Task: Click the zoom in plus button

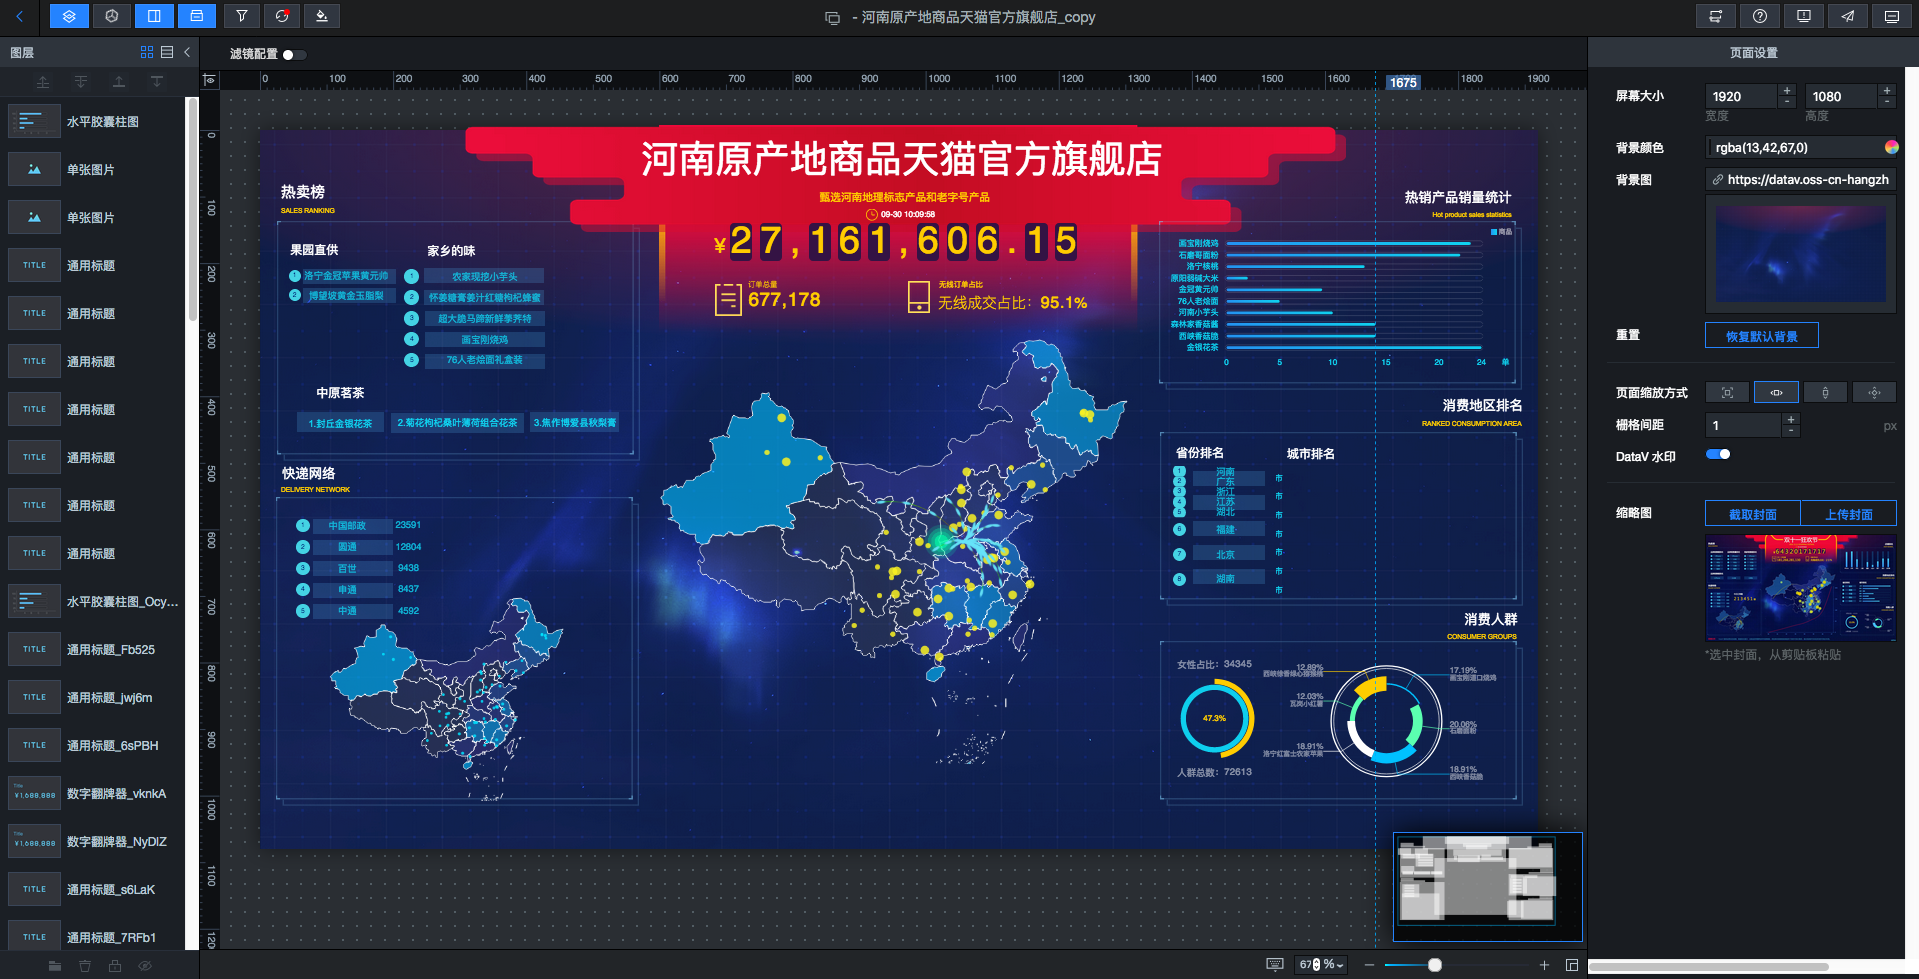Action: click(x=1544, y=965)
